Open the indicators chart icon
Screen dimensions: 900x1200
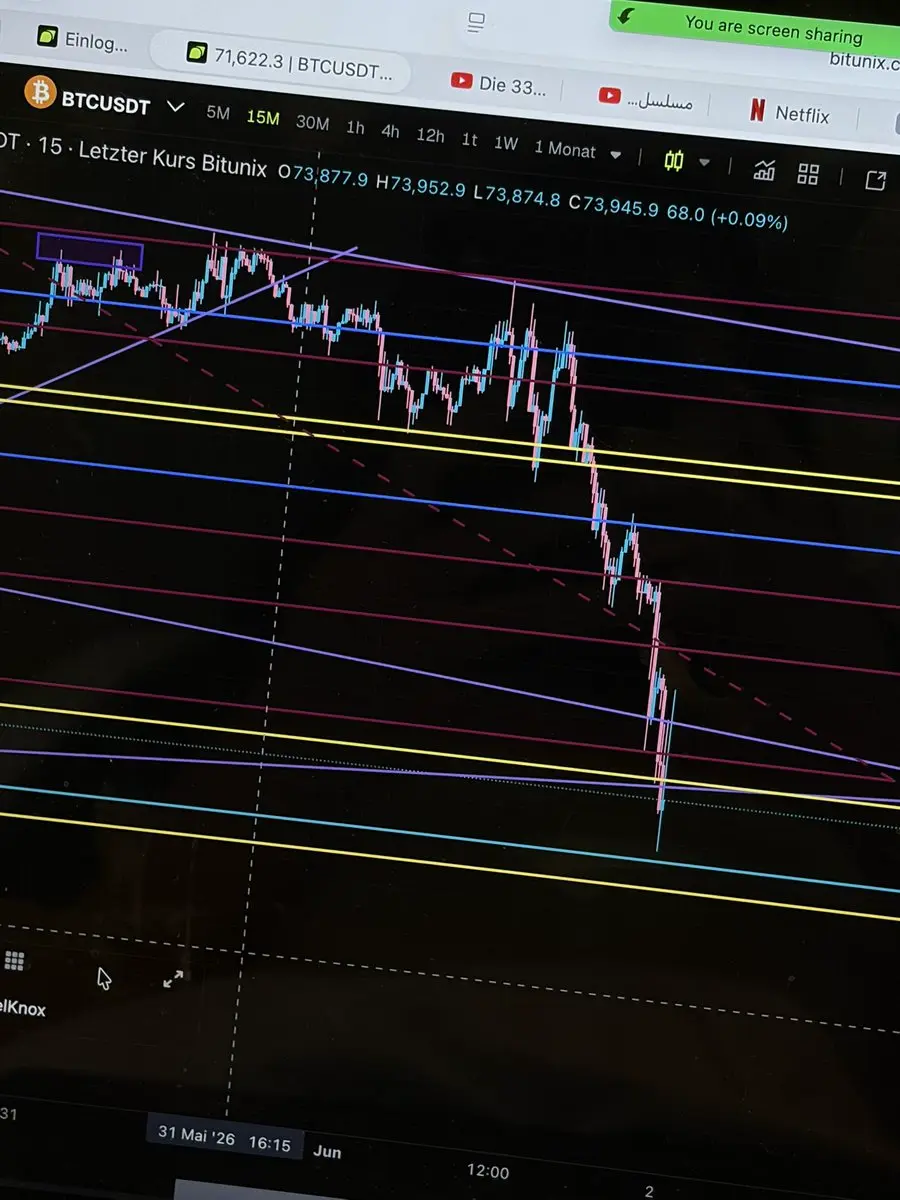765,170
